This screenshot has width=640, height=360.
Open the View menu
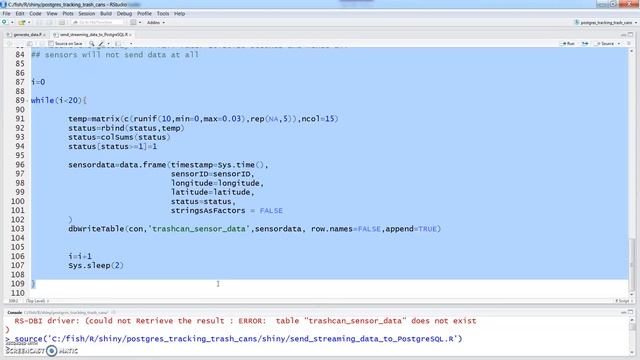tap(52, 13)
